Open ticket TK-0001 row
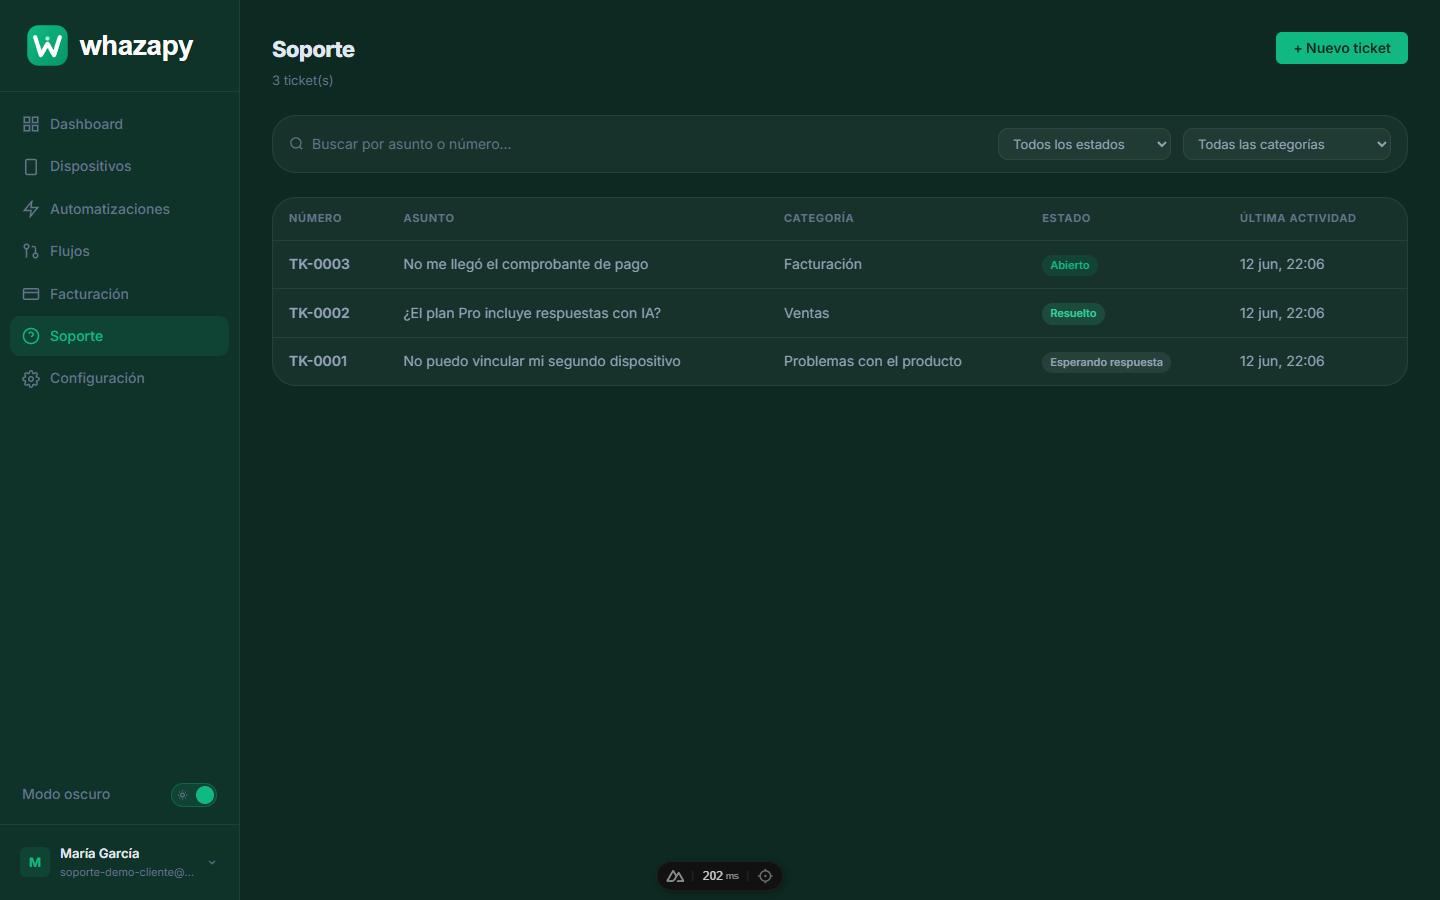 [840, 362]
